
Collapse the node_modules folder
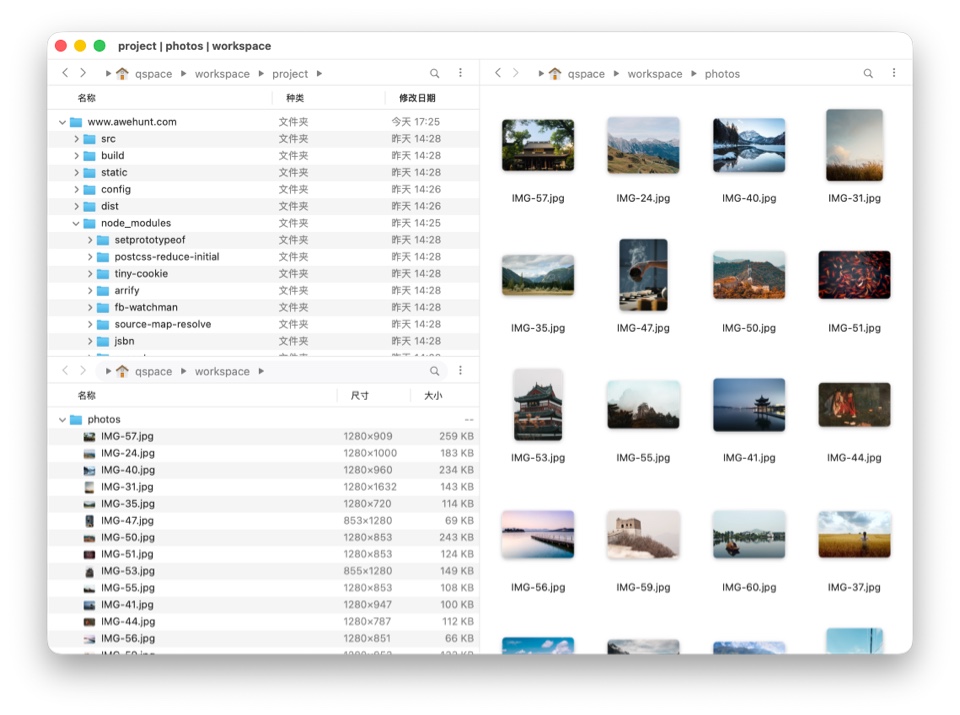[x=76, y=223]
